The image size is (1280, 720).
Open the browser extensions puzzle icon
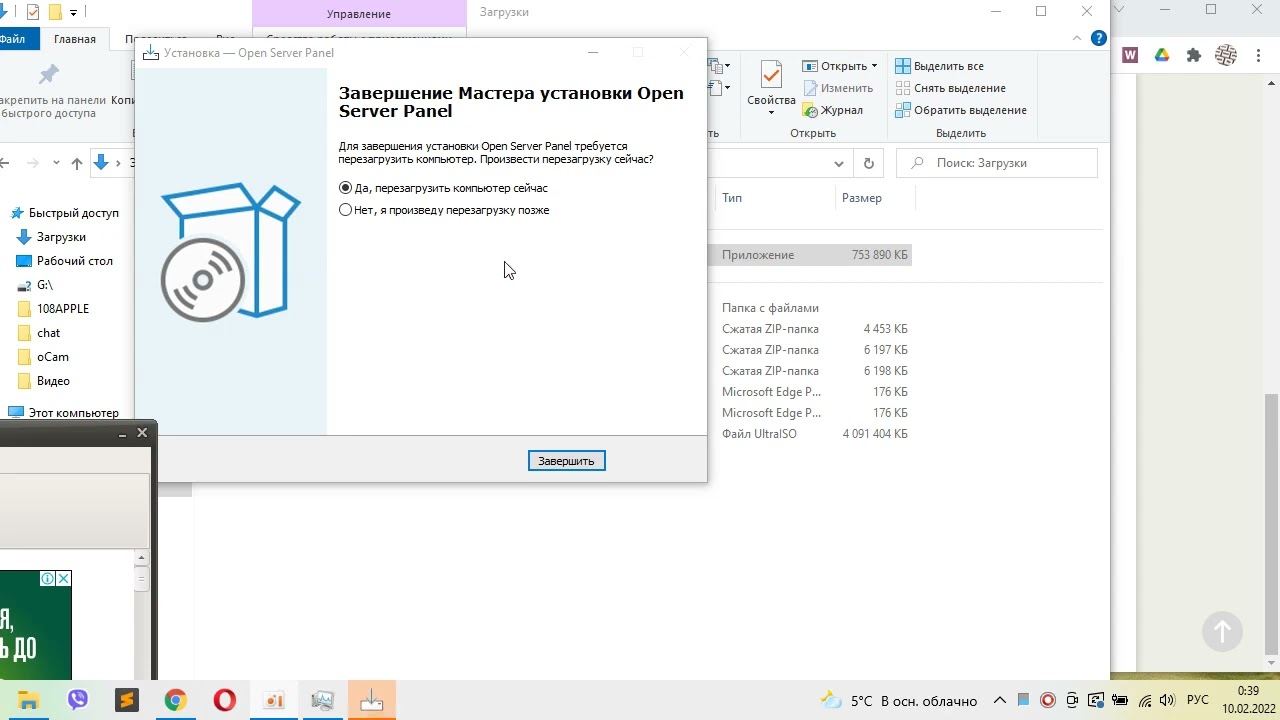(1193, 55)
